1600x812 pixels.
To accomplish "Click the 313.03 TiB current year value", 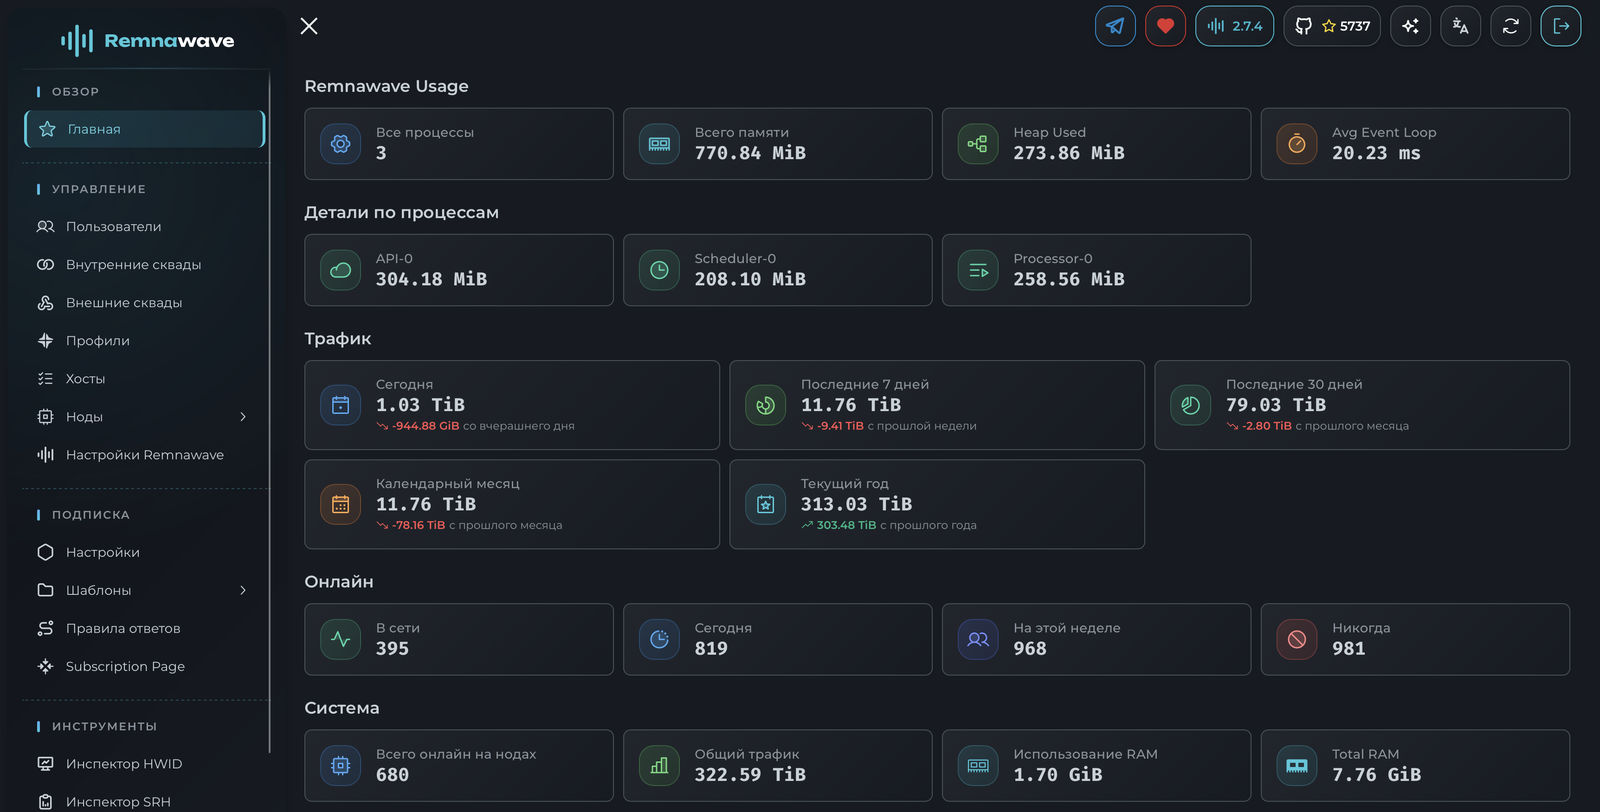I will pyautogui.click(x=856, y=504).
